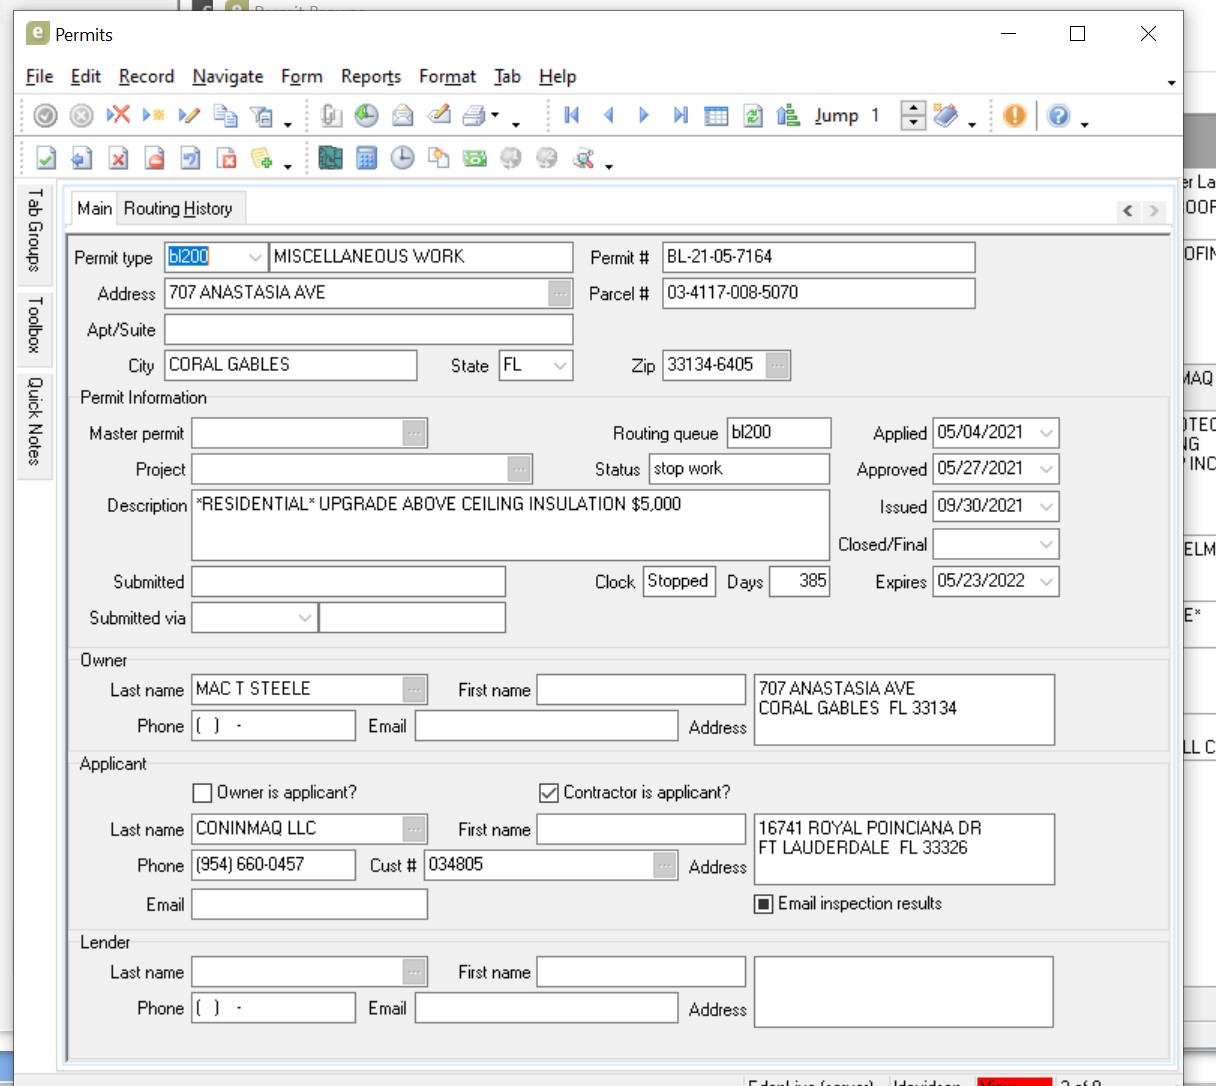Click the Owner last name ellipsis button
The width and height of the screenshot is (1216, 1086).
click(x=414, y=689)
